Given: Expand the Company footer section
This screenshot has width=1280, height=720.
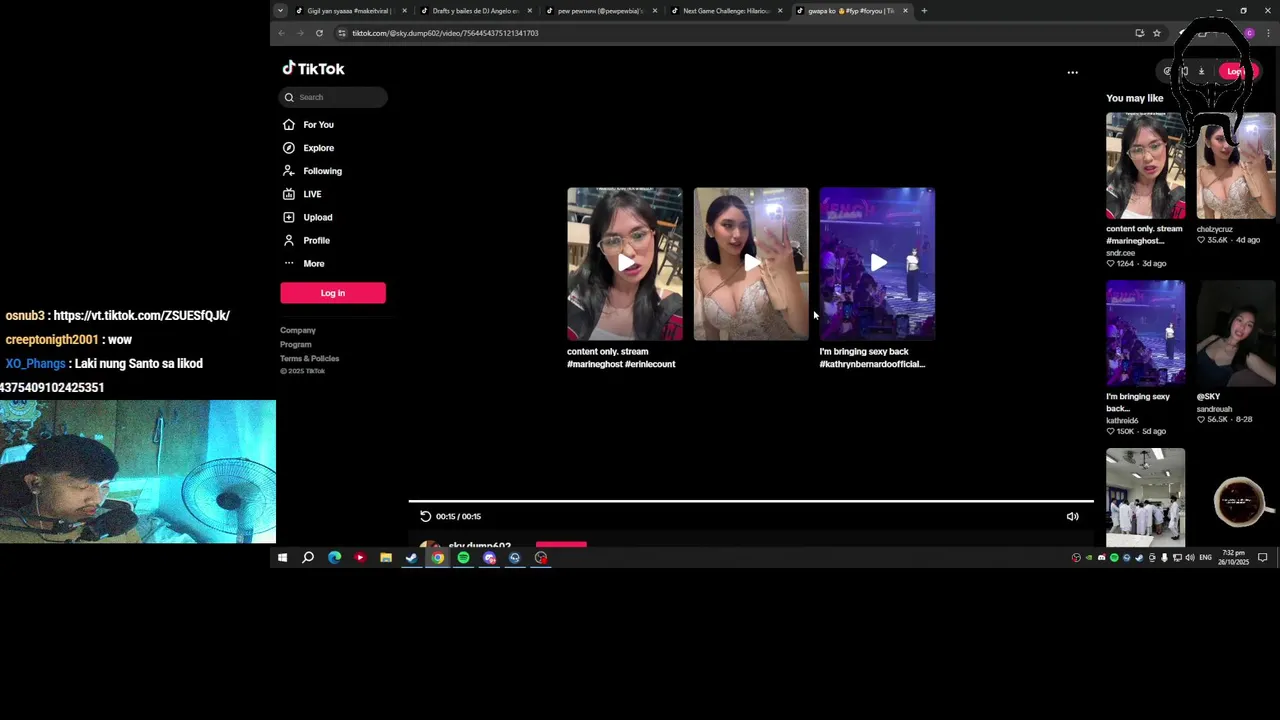Looking at the screenshot, I should point(298,330).
